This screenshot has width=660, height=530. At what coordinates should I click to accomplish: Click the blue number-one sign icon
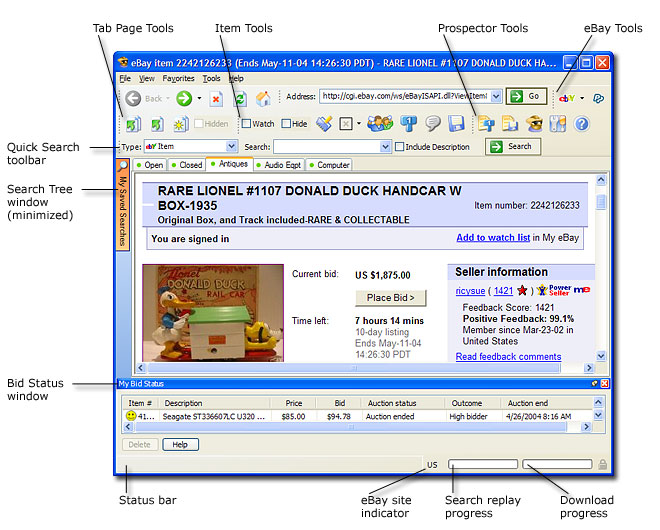coord(408,123)
